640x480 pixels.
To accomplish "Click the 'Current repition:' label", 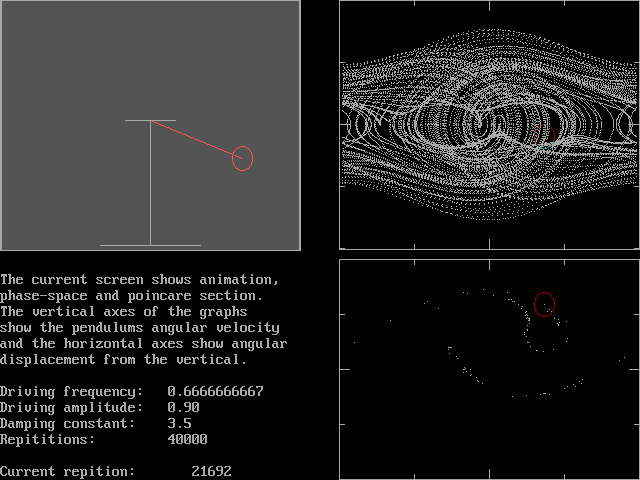I will click(x=67, y=471).
